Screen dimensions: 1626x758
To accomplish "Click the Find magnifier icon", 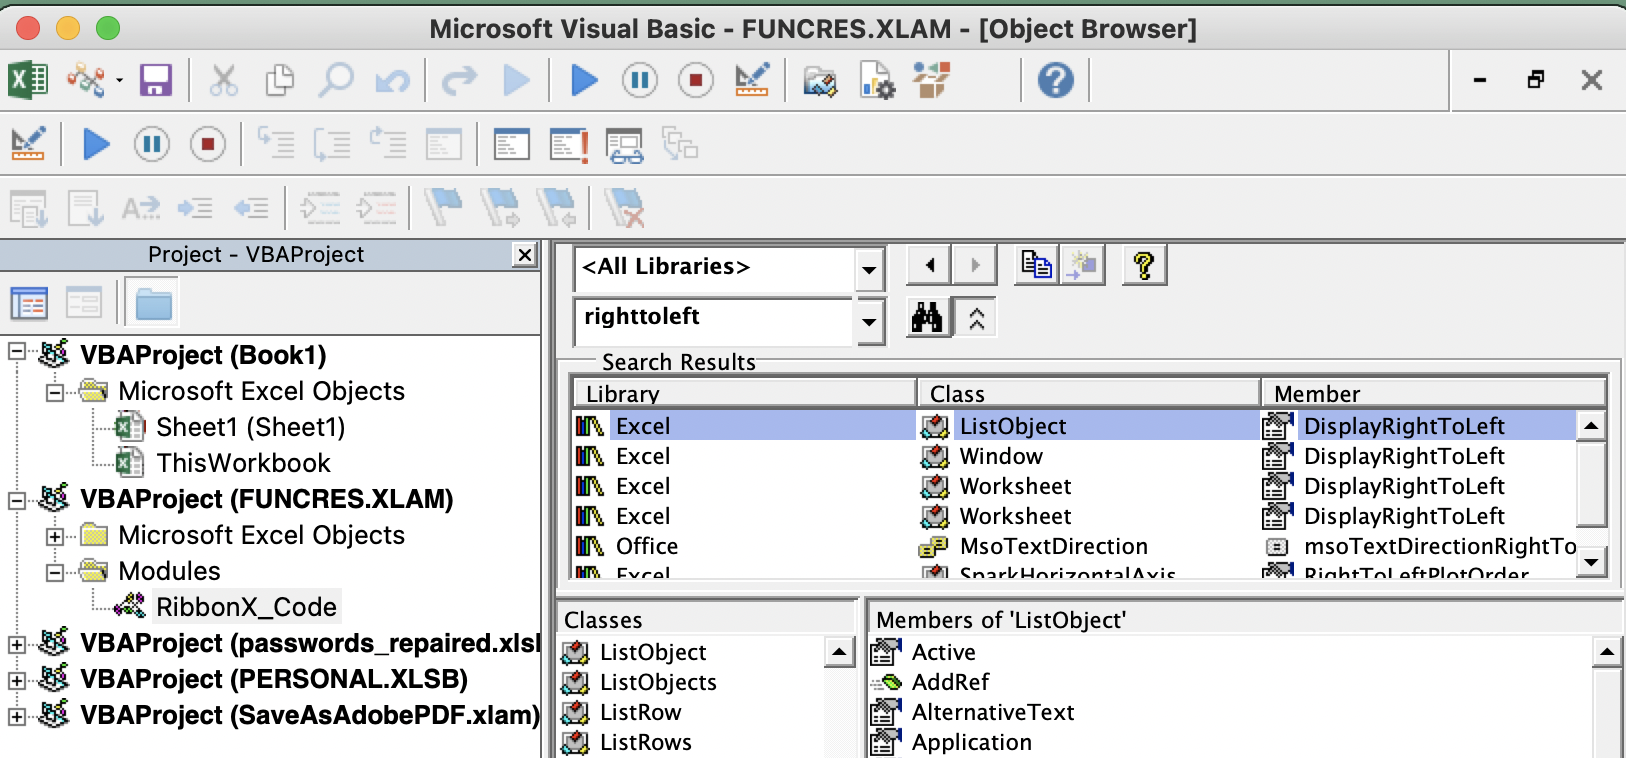I will 336,79.
